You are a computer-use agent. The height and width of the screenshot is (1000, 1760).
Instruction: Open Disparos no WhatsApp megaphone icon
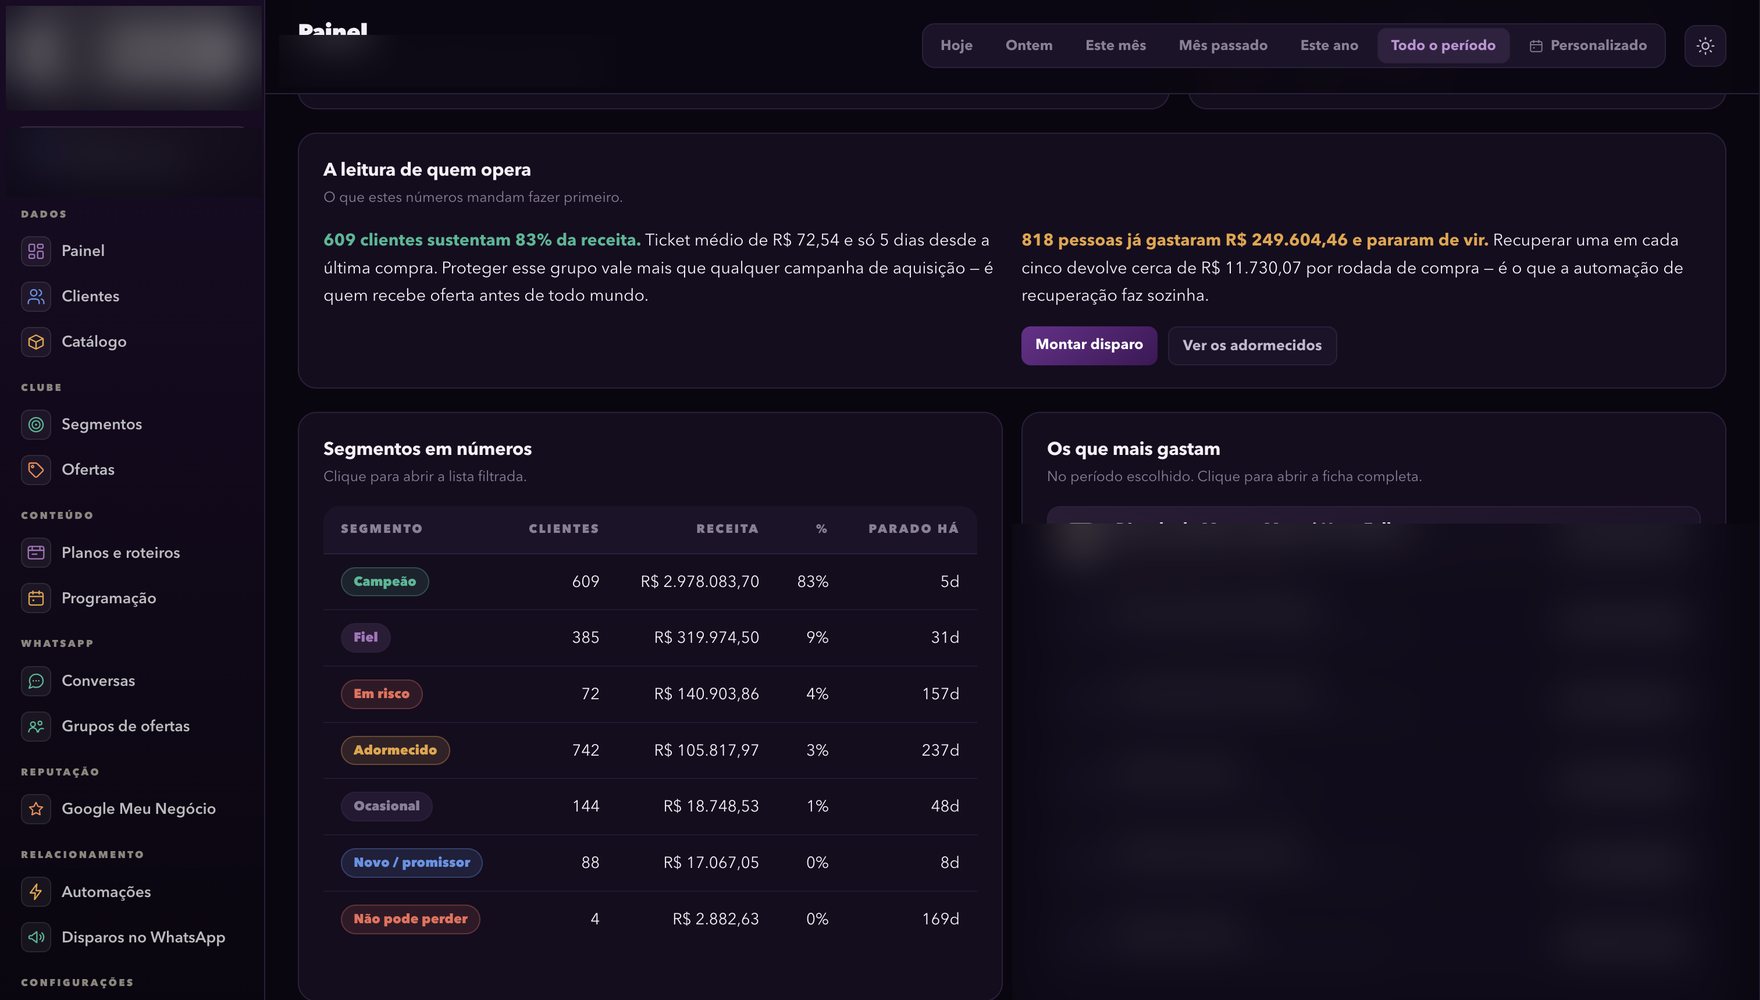(36, 937)
